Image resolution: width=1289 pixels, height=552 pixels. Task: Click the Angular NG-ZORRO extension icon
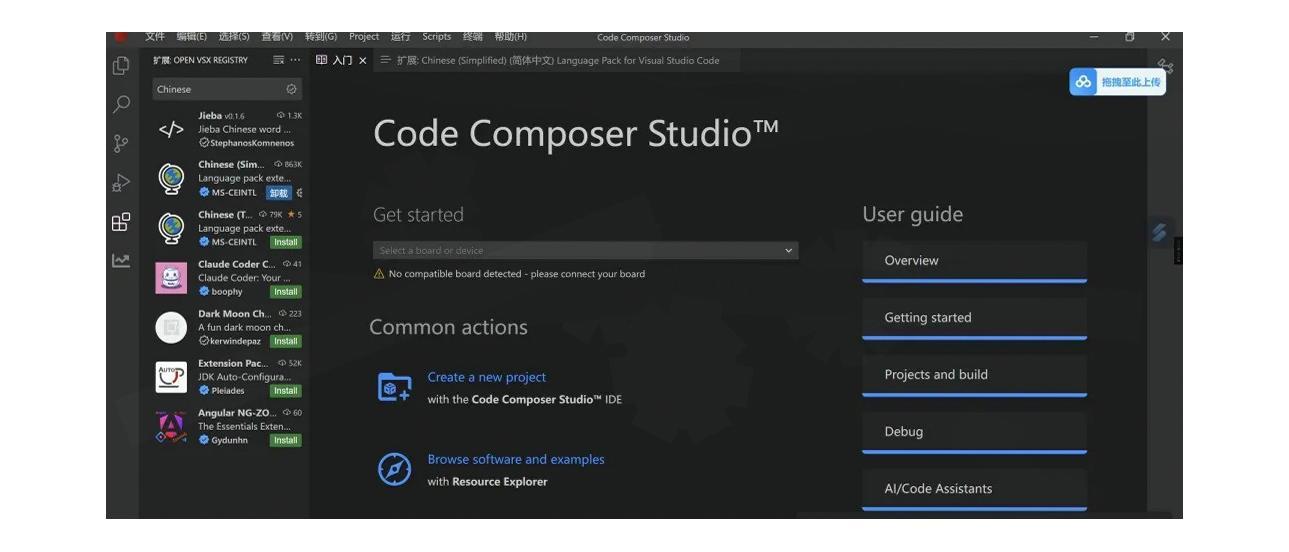[x=171, y=427]
